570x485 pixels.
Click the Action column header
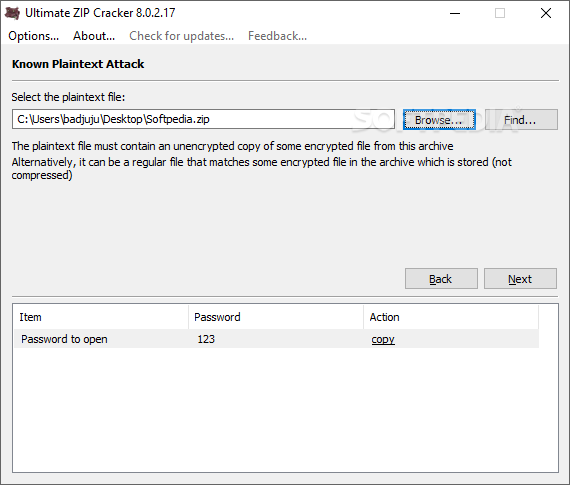451,317
